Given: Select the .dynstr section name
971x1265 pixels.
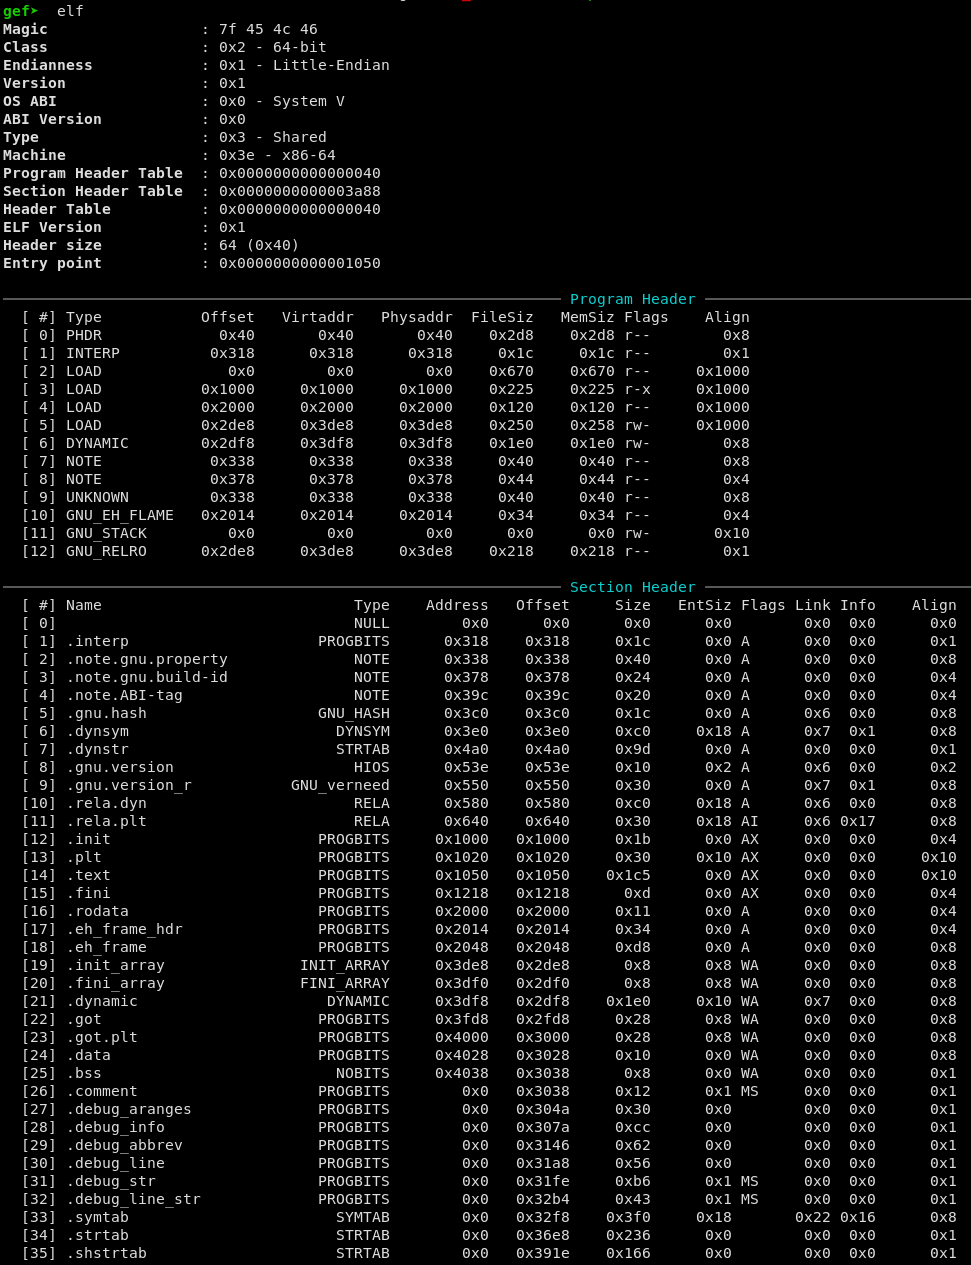Looking at the screenshot, I should click(97, 749).
